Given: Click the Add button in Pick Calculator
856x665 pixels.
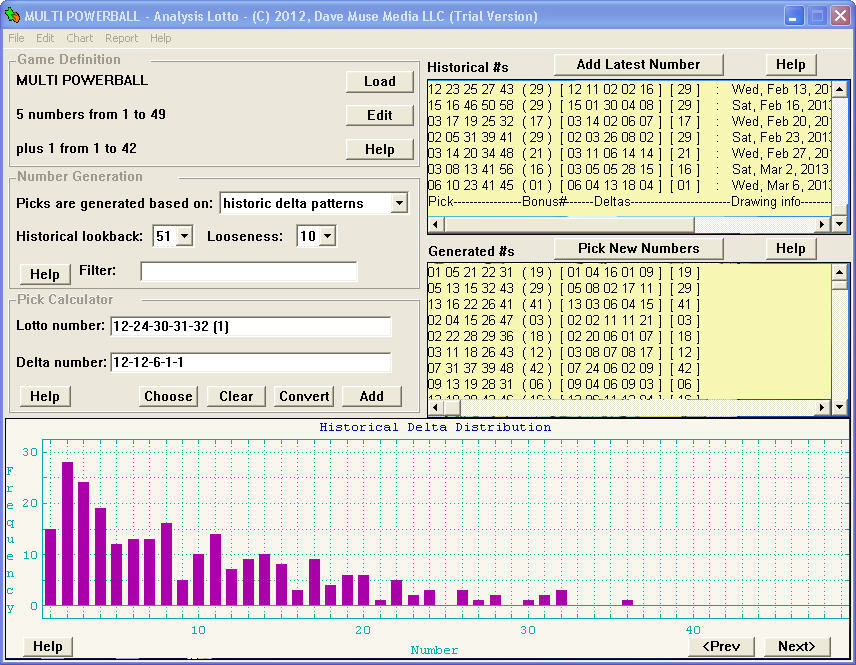Looking at the screenshot, I should (x=372, y=396).
